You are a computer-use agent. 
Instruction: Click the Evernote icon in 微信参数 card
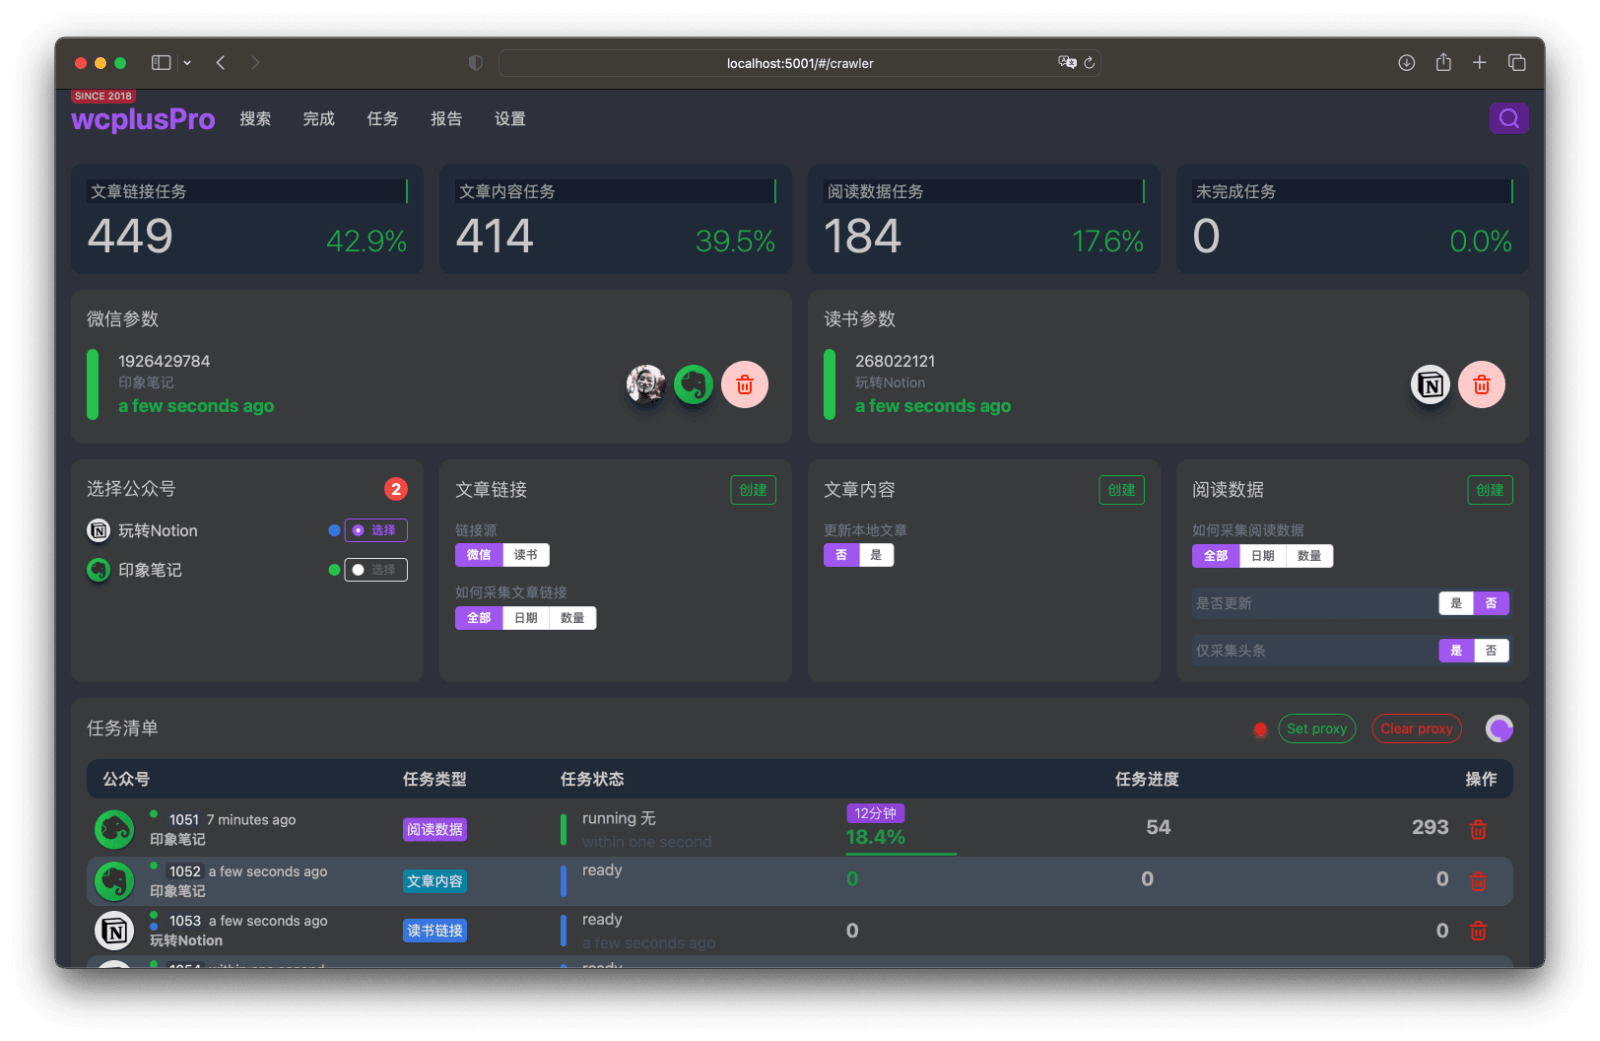[694, 384]
